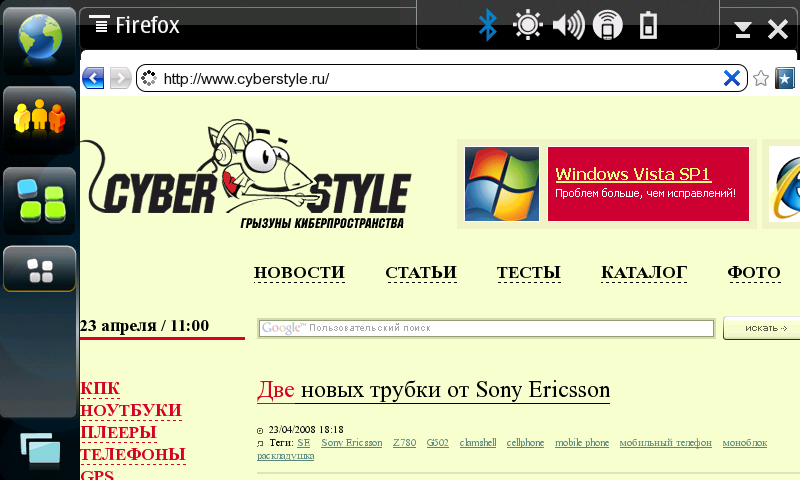Screen dimensions: 800x480
Task: Click the article date 23/04/2008 18:18
Action: coord(306,430)
